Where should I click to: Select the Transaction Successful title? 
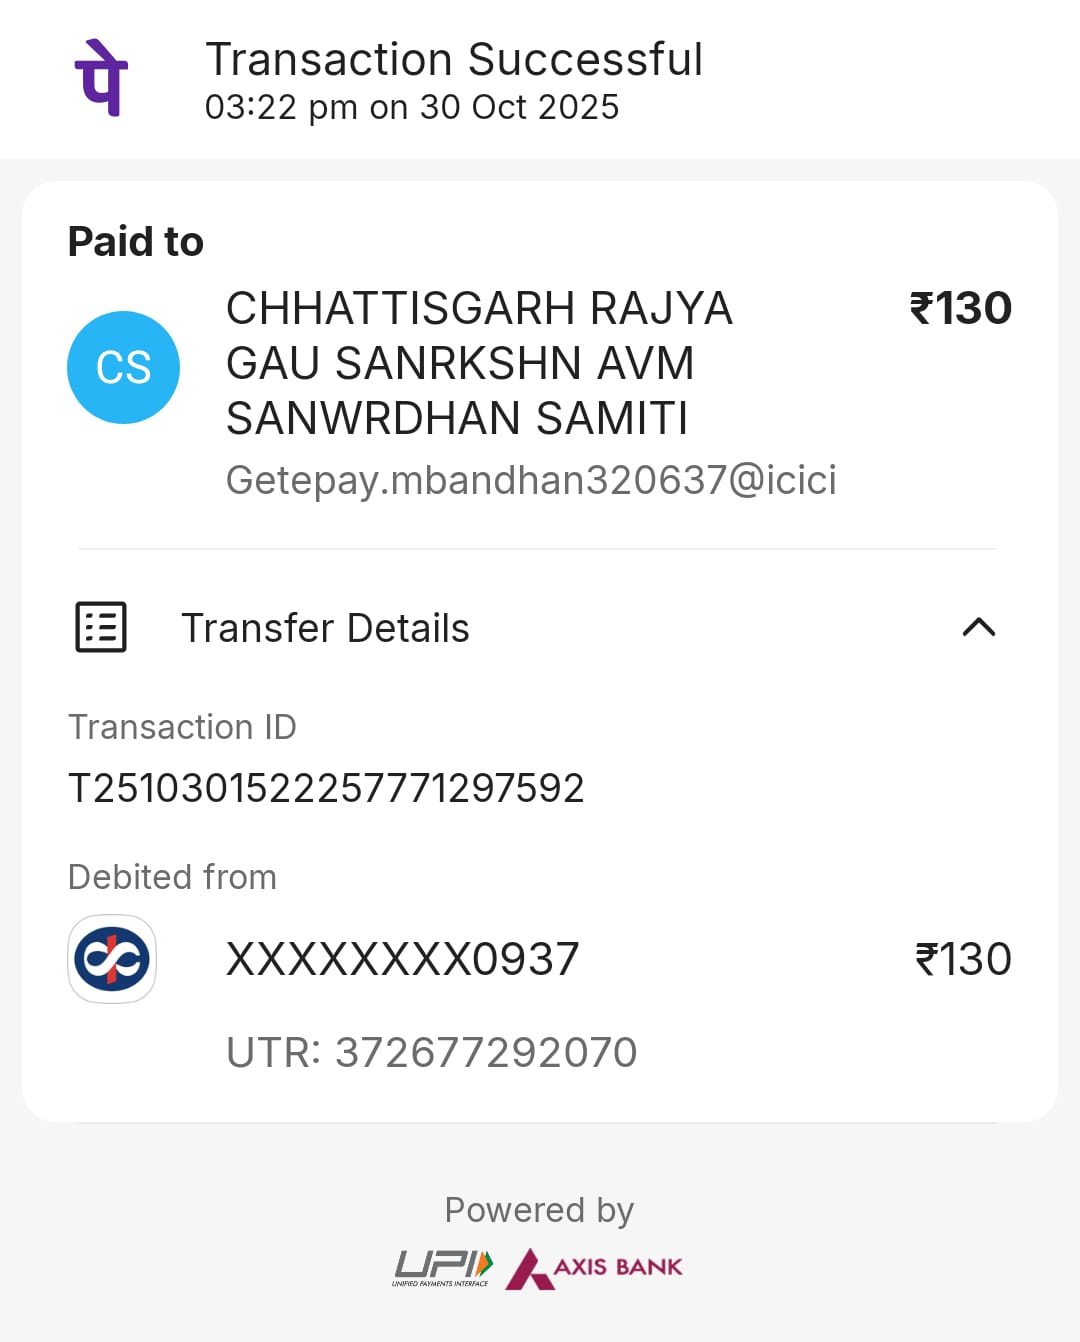(454, 59)
